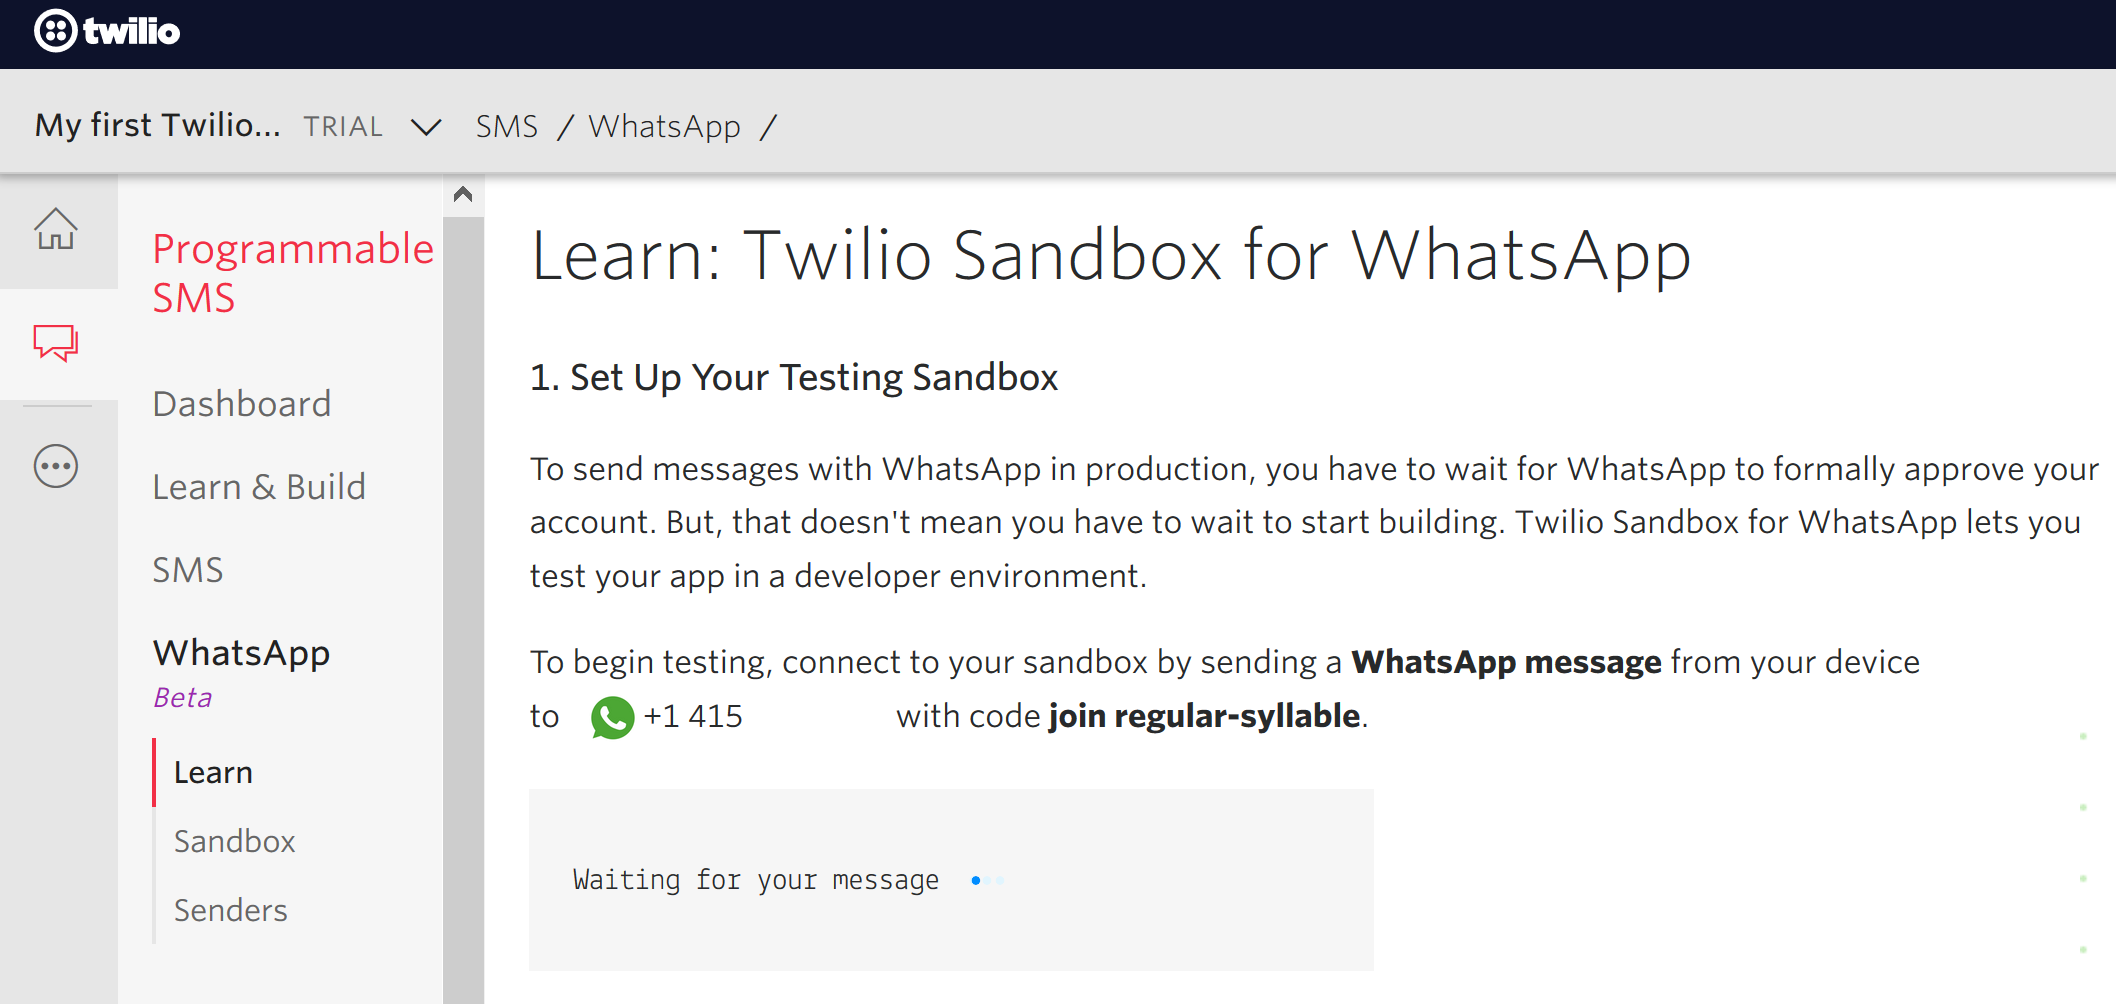Click the TRIAL account label
This screenshot has height=1004, width=2116.
point(343,127)
